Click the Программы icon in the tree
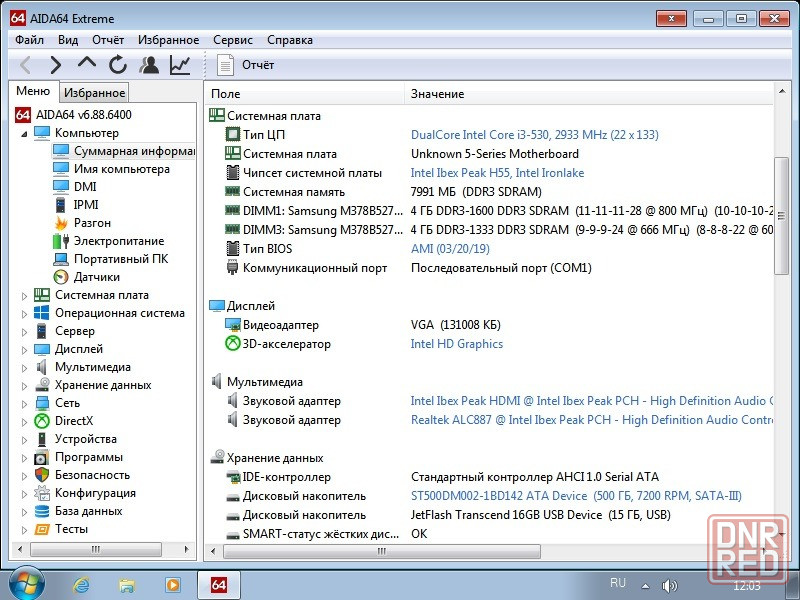 [42, 457]
